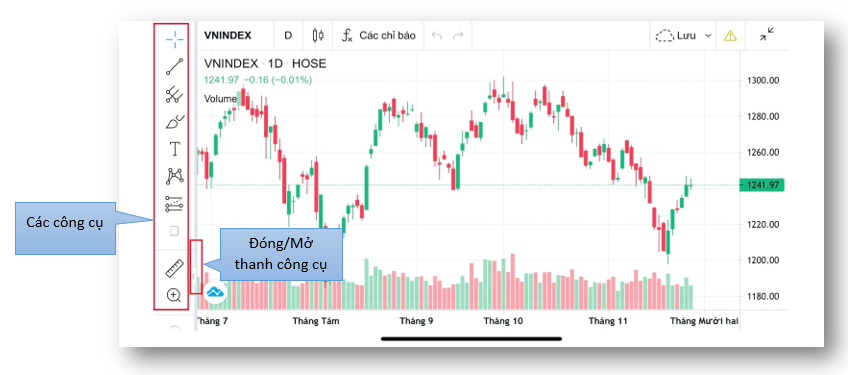Open the XABCD pattern tools
This screenshot has width=848, height=375.
[174, 176]
